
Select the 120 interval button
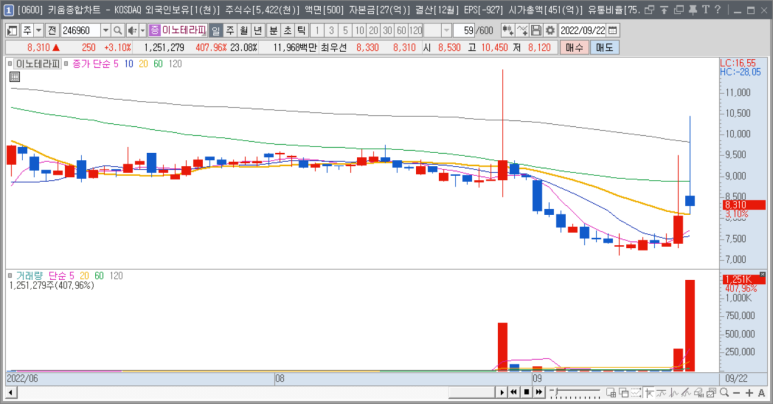coord(416,31)
